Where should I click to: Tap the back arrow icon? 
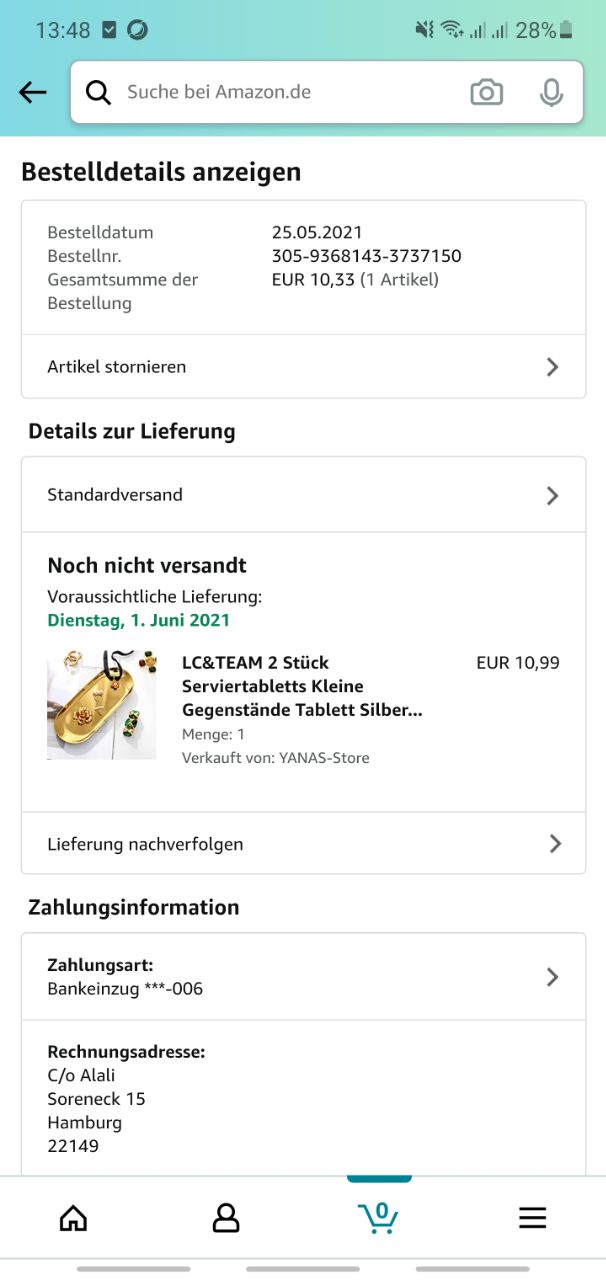click(33, 92)
